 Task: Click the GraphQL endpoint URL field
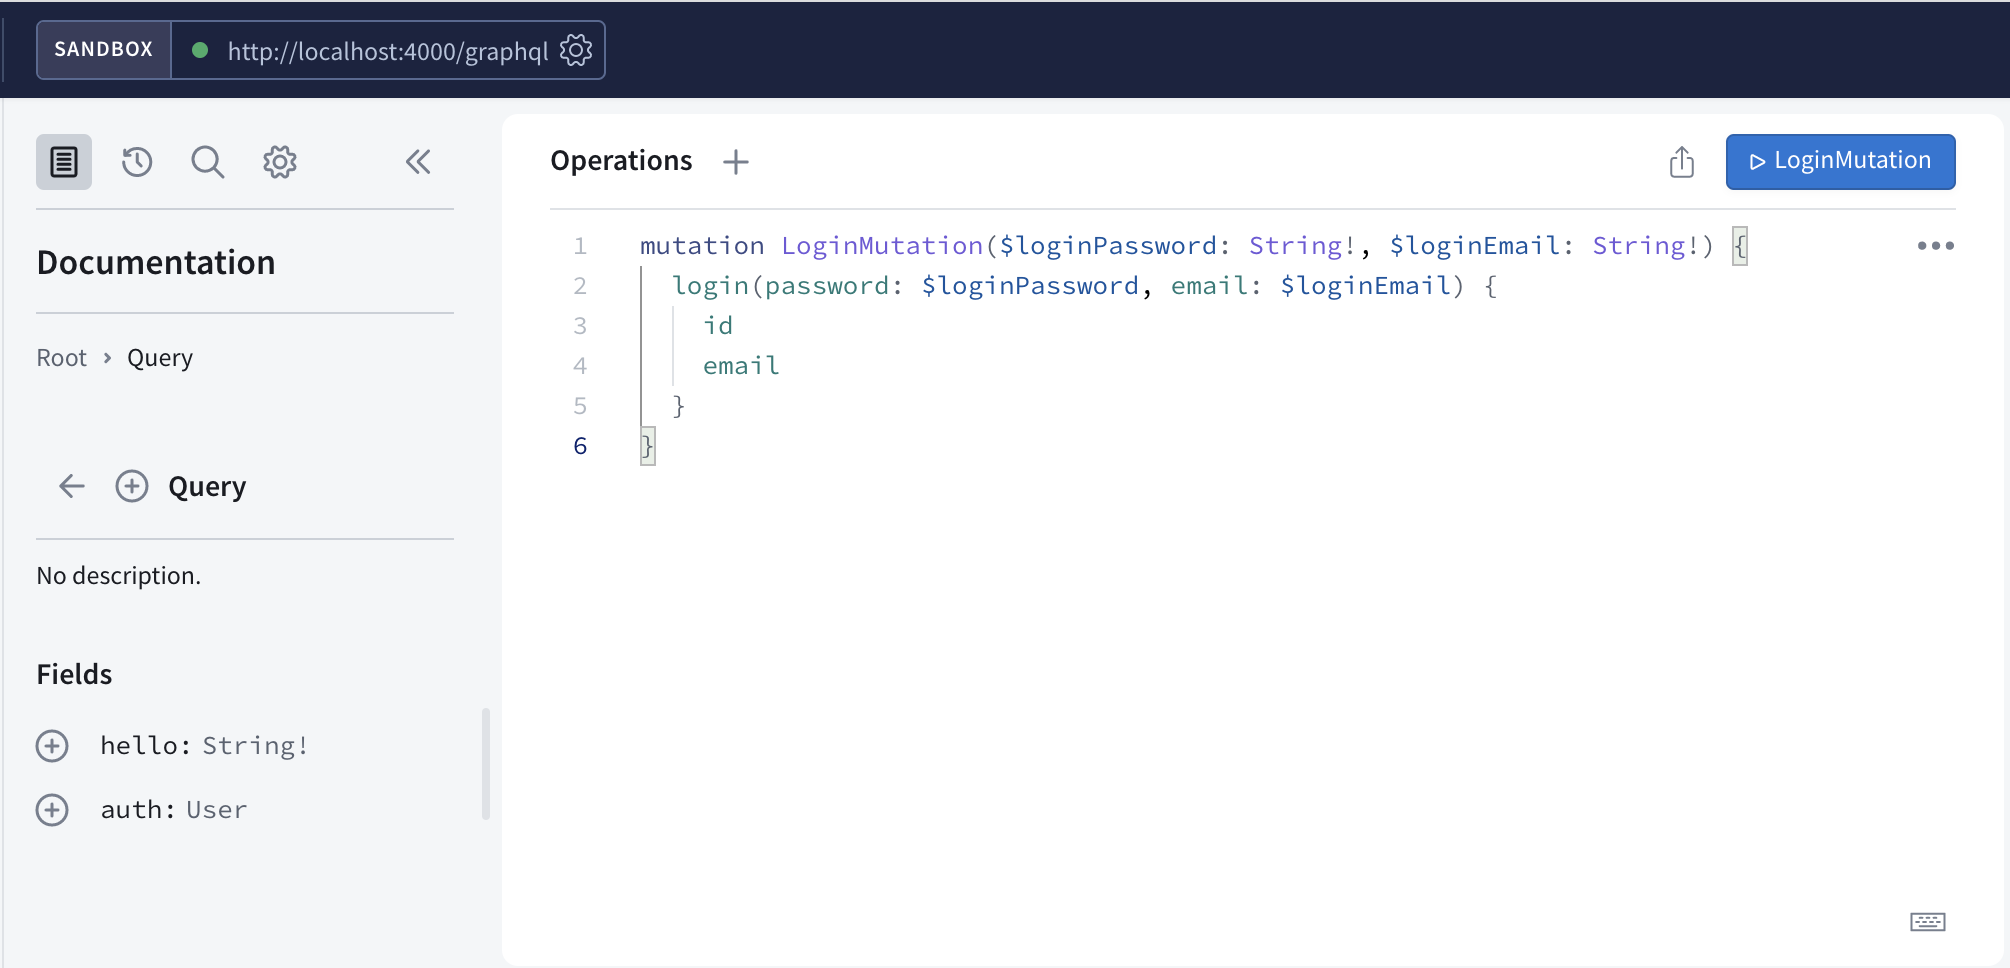(x=388, y=50)
